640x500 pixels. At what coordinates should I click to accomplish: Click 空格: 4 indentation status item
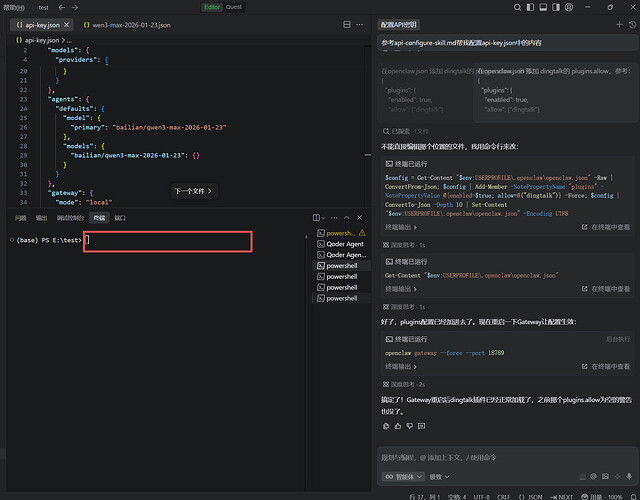(457, 497)
